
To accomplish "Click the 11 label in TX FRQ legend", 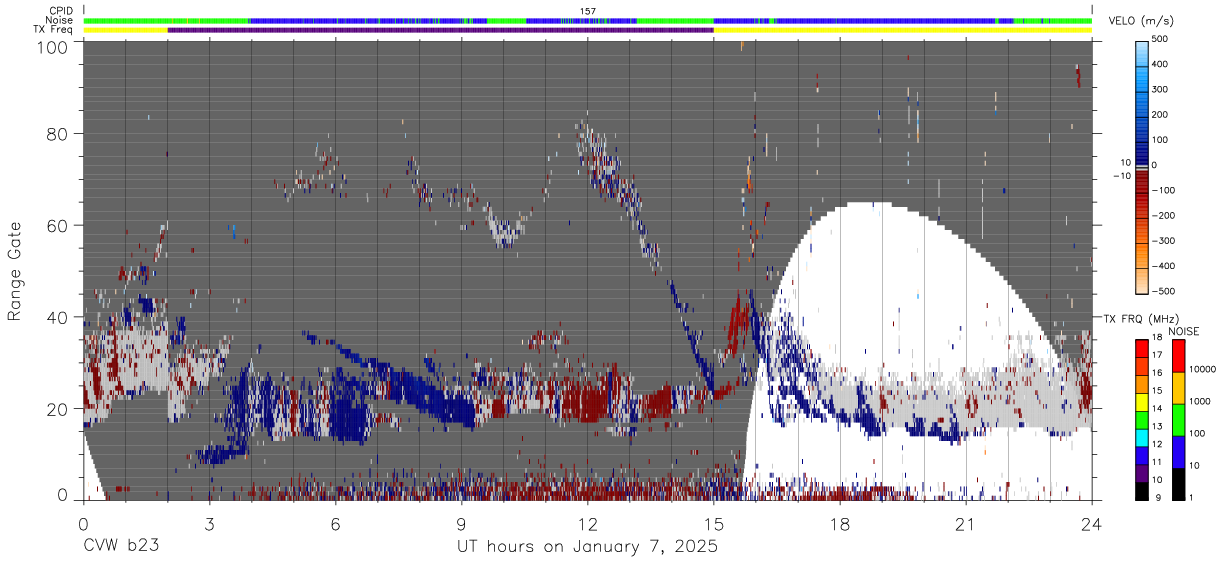I will click(x=1157, y=462).
